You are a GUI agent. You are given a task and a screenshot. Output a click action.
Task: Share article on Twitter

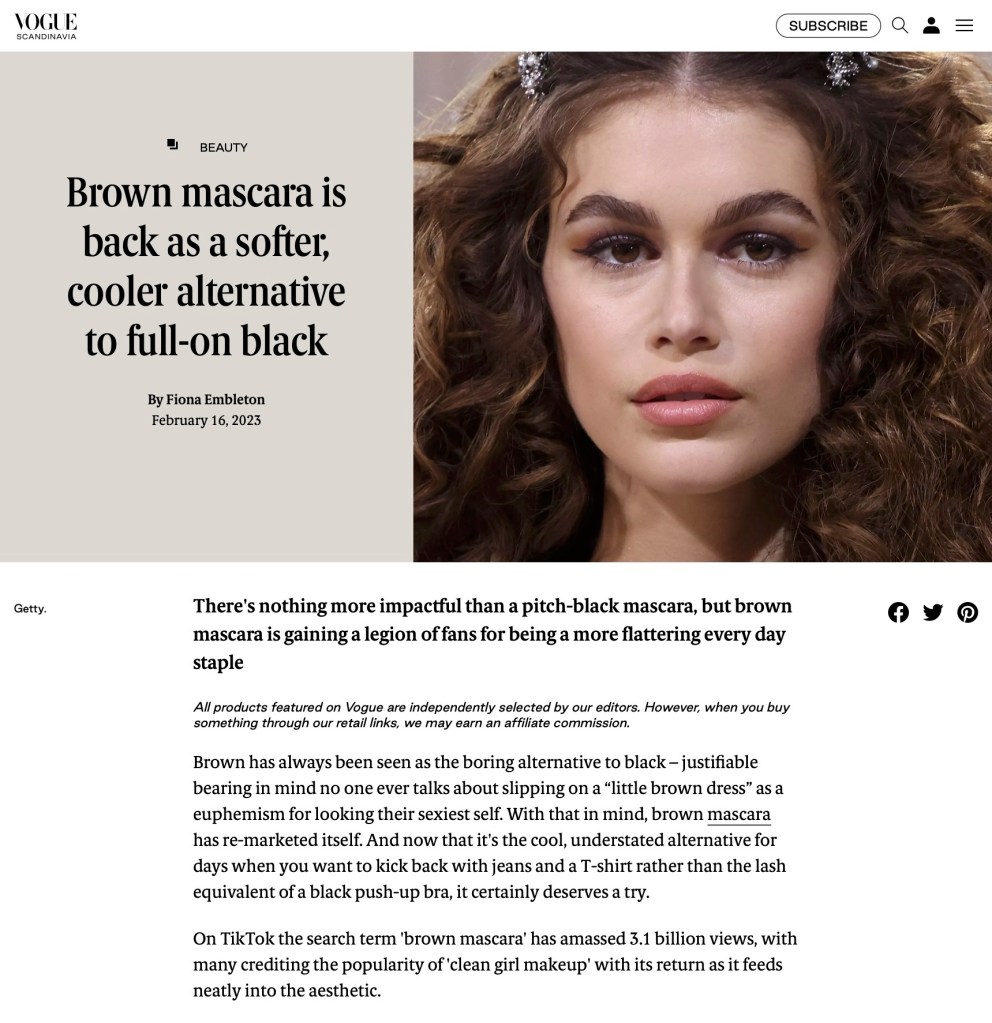(933, 612)
